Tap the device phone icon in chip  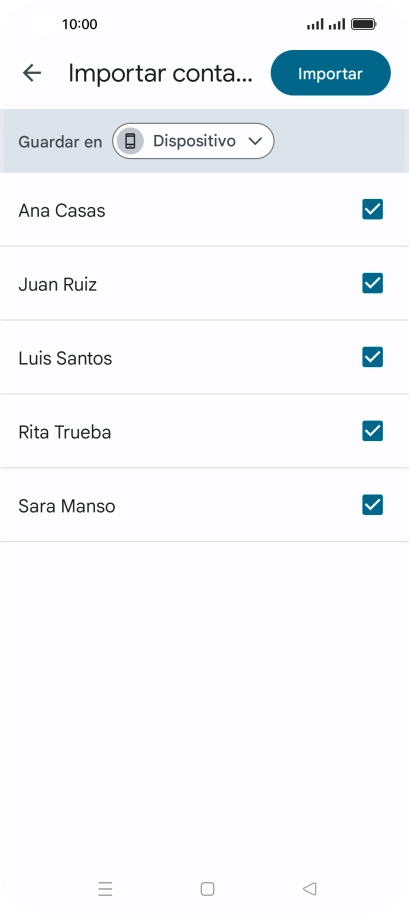coord(130,141)
